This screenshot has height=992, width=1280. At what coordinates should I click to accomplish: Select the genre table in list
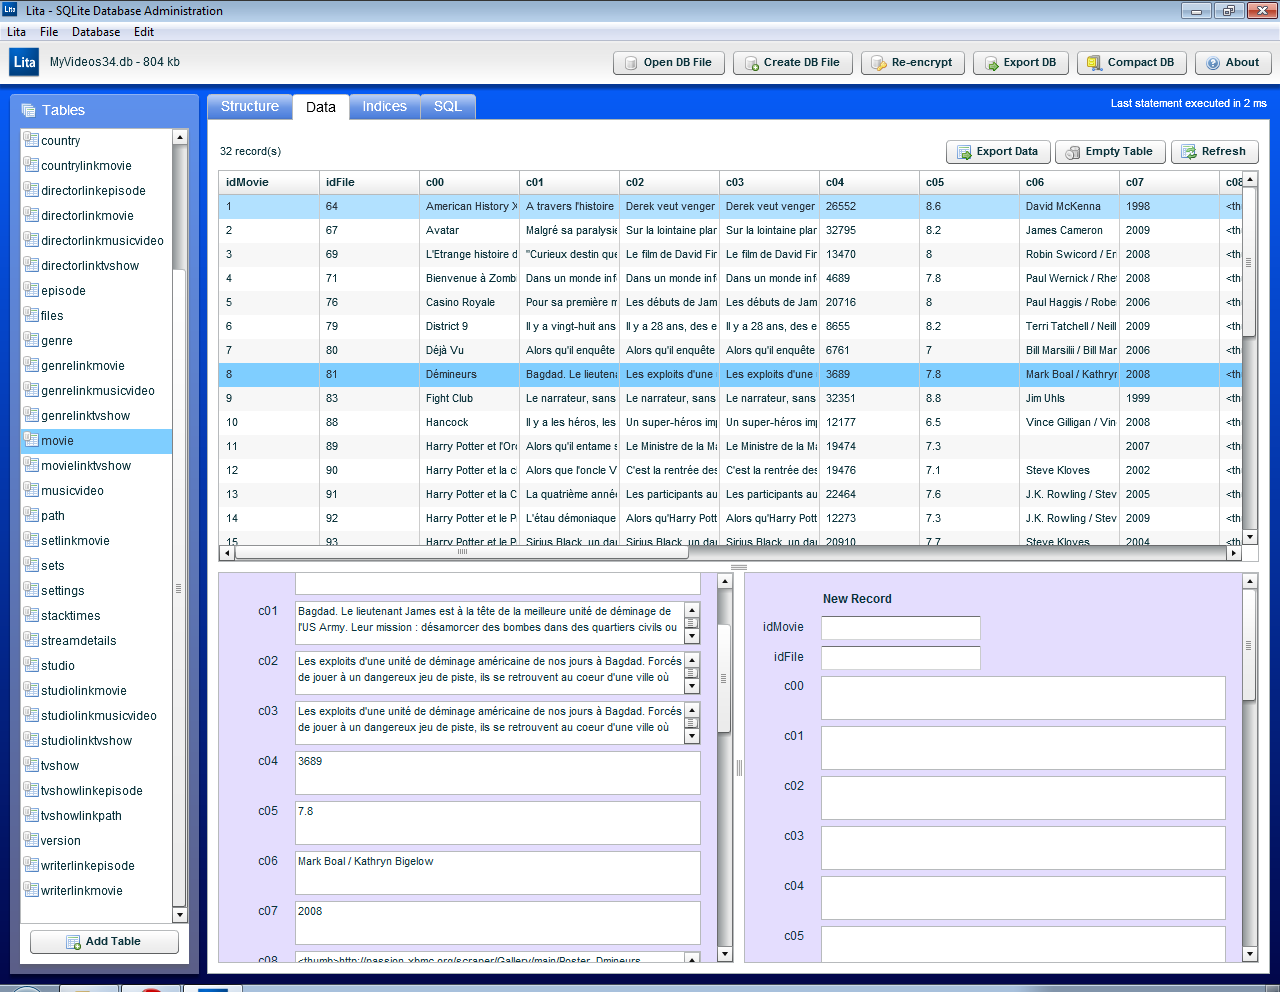57,341
